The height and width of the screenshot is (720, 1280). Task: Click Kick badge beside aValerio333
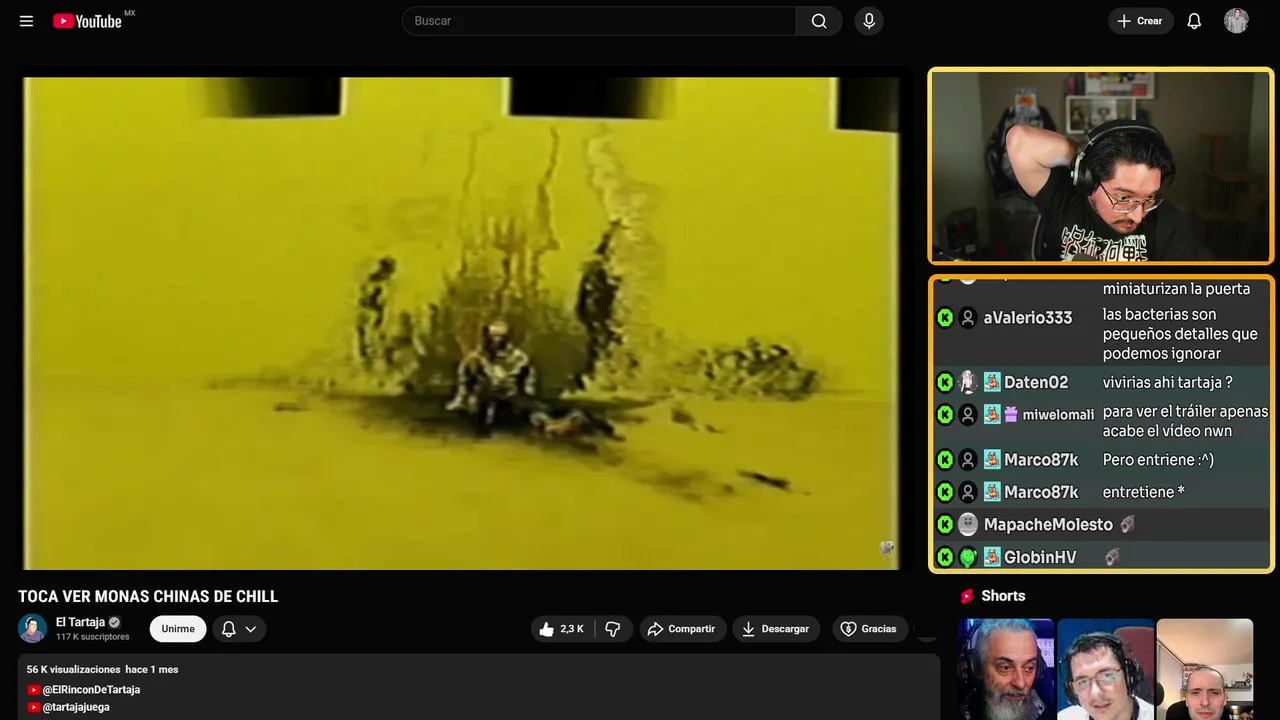coord(945,318)
